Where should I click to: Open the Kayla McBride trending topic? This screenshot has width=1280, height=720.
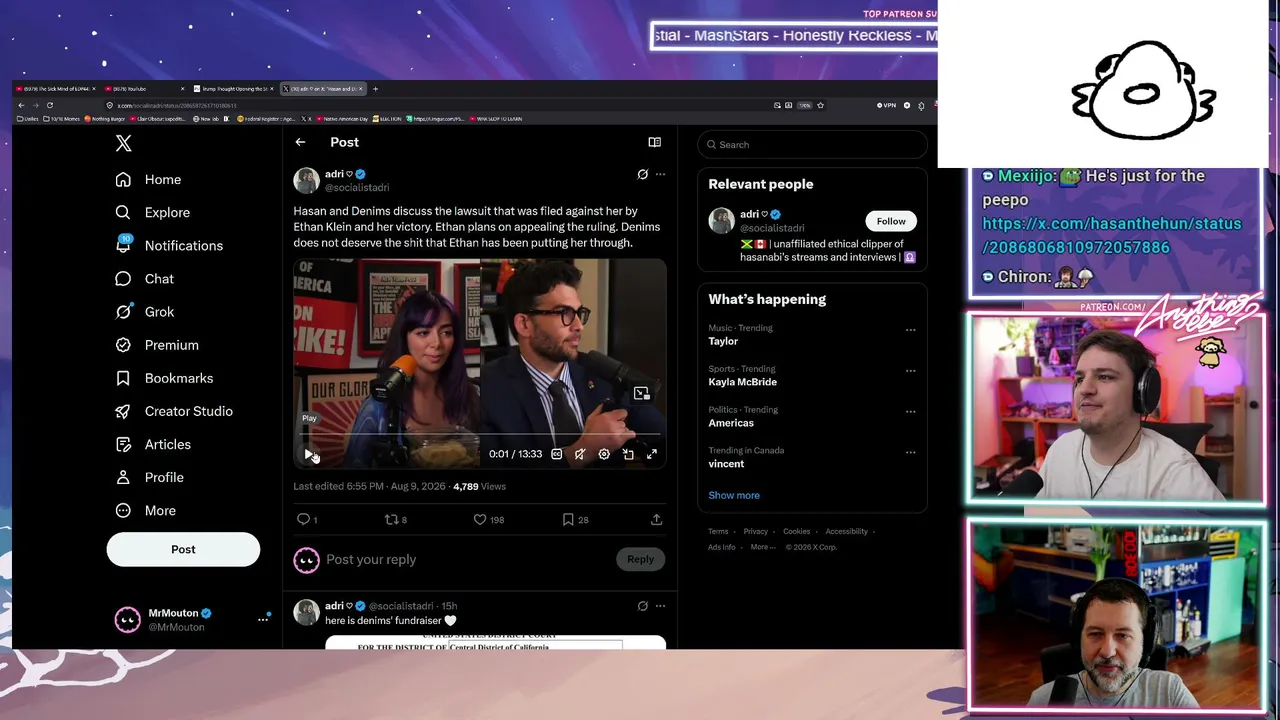(x=742, y=382)
